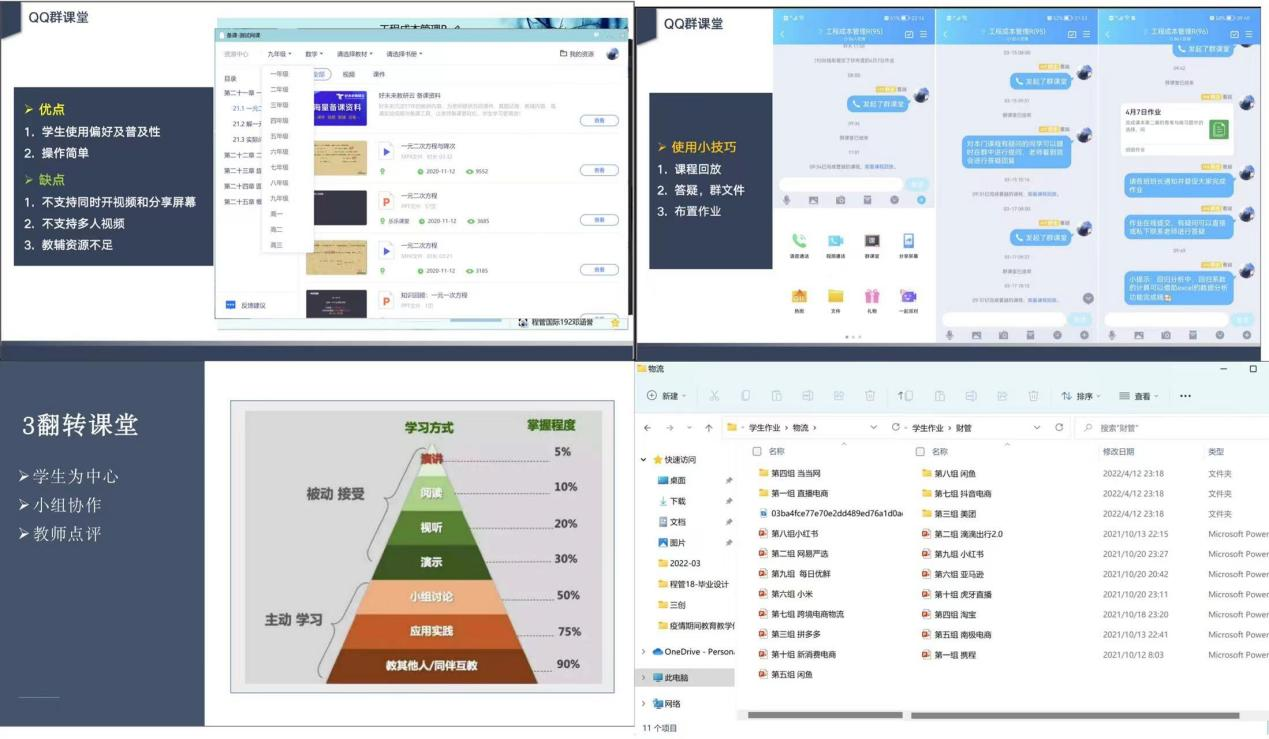Choose 五年级 from the grade list
The image size is (1269, 739).
279,136
